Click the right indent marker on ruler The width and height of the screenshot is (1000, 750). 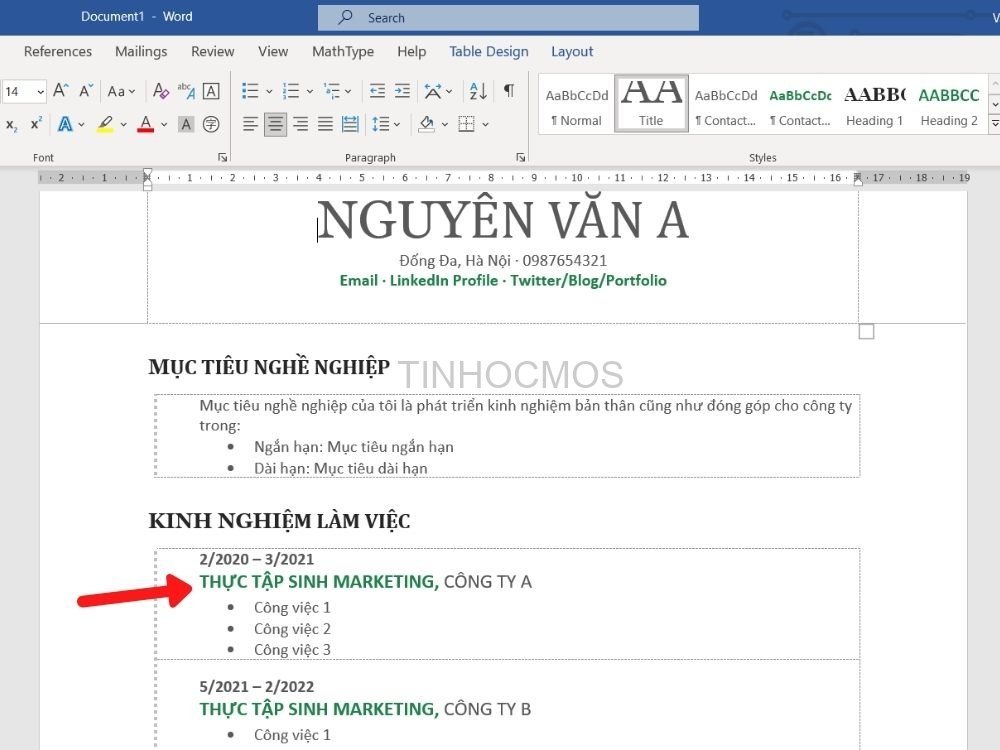[858, 178]
